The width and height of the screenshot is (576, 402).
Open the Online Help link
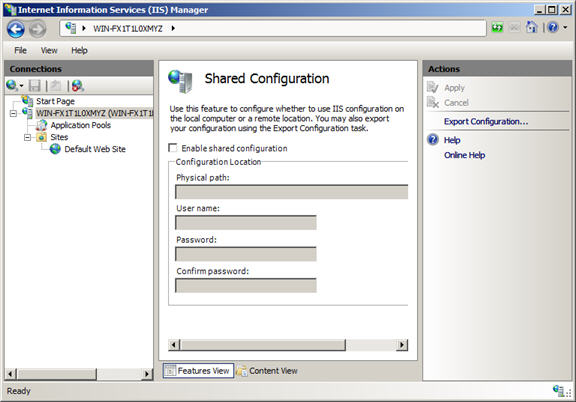pyautogui.click(x=464, y=155)
